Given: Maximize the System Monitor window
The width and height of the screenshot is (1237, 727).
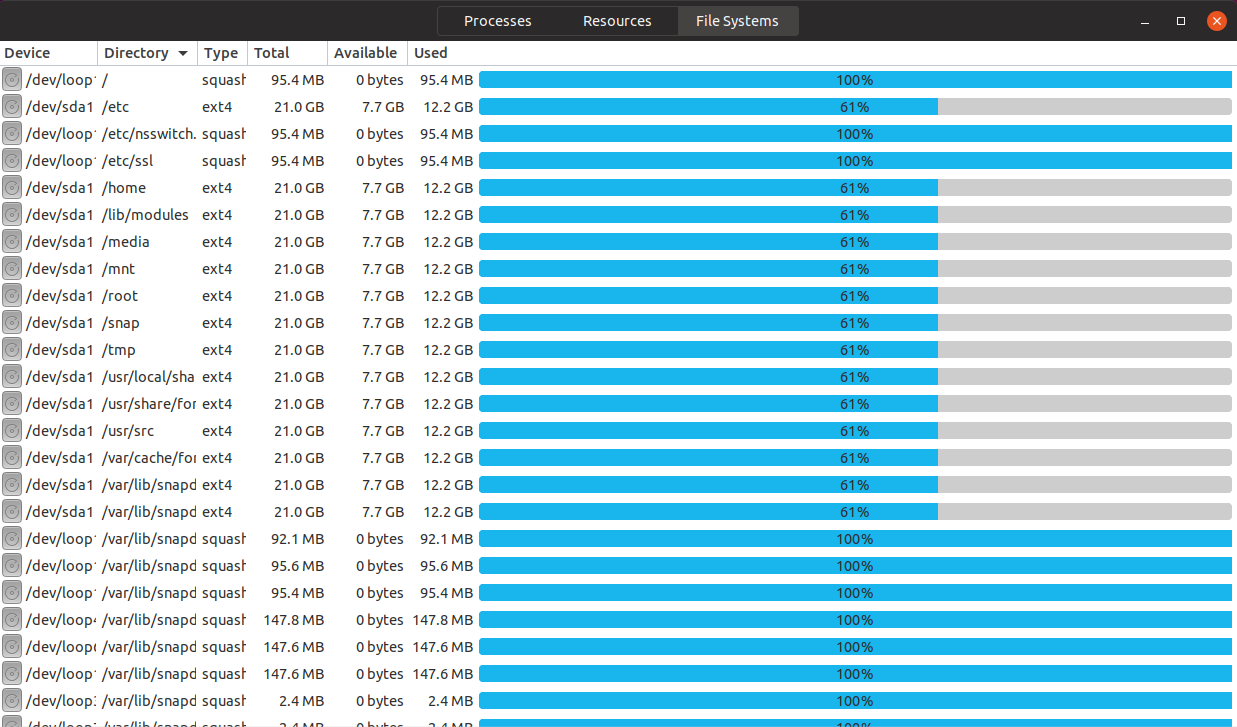Looking at the screenshot, I should pos(1181,21).
